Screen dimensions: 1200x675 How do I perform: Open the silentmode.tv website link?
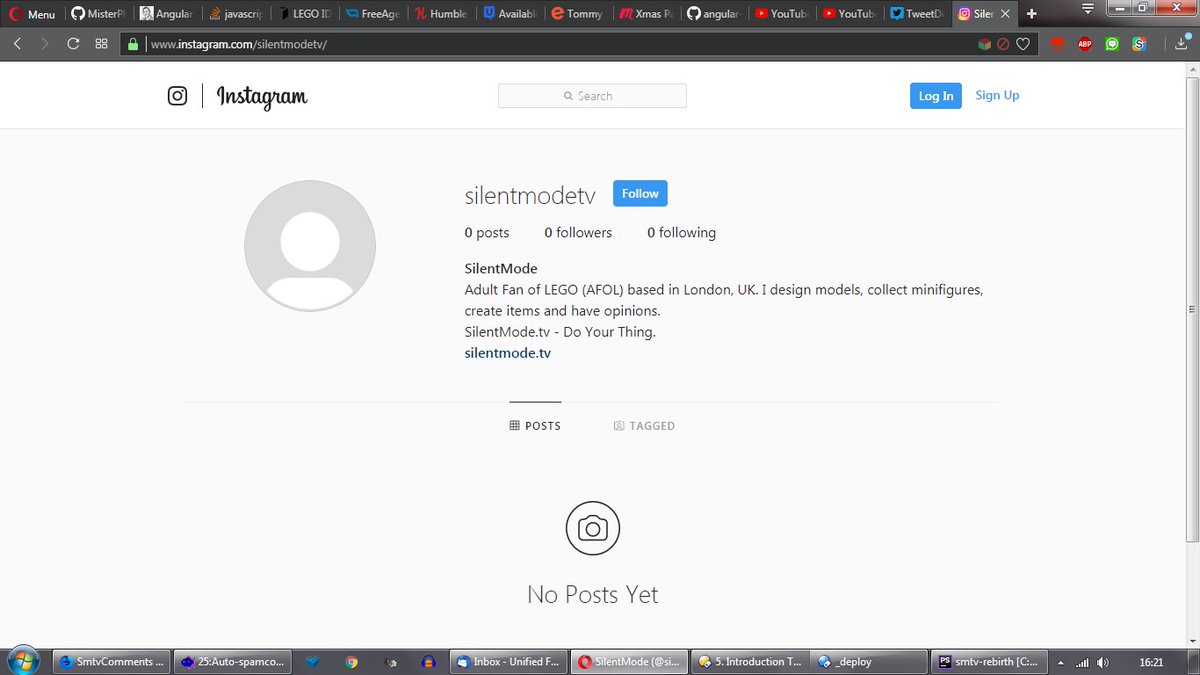[508, 353]
